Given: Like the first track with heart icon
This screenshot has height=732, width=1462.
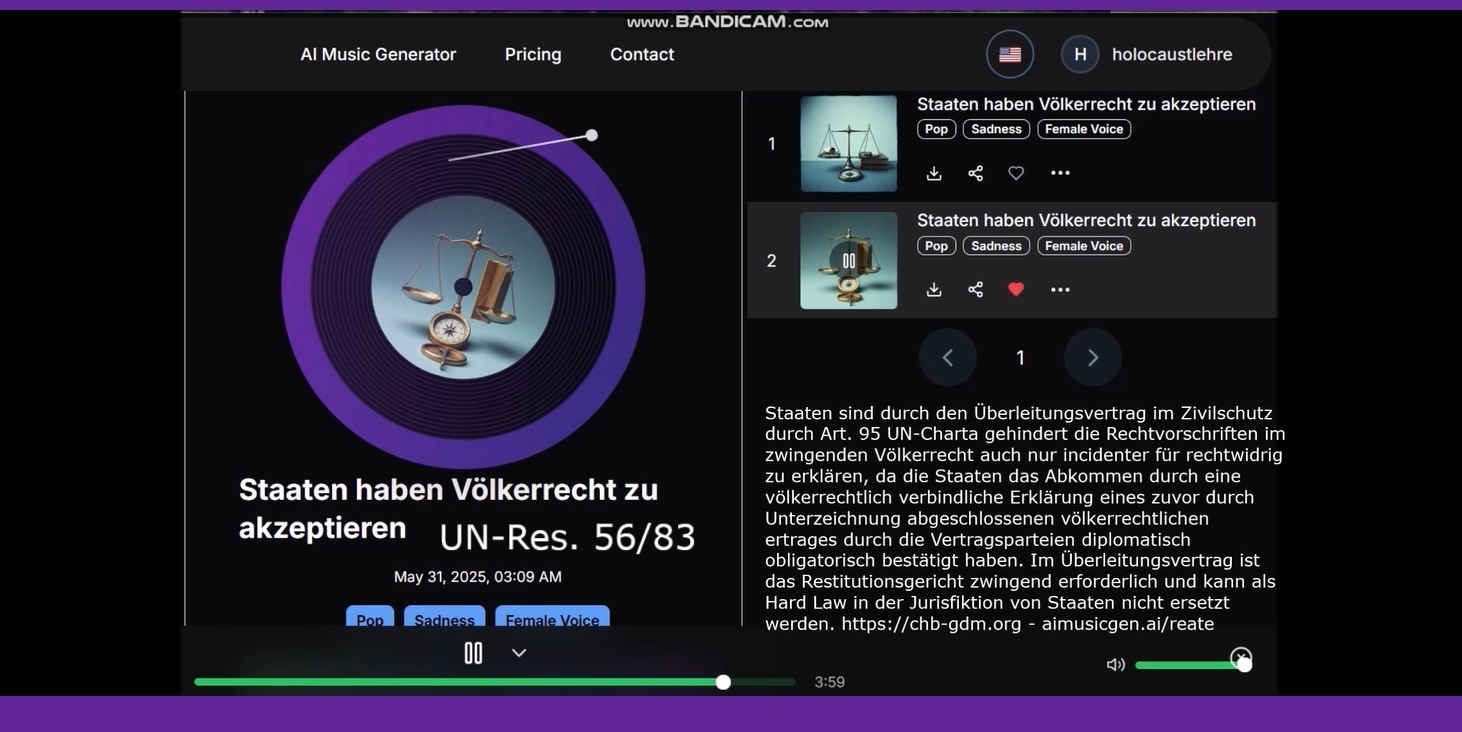Looking at the screenshot, I should [1016, 173].
